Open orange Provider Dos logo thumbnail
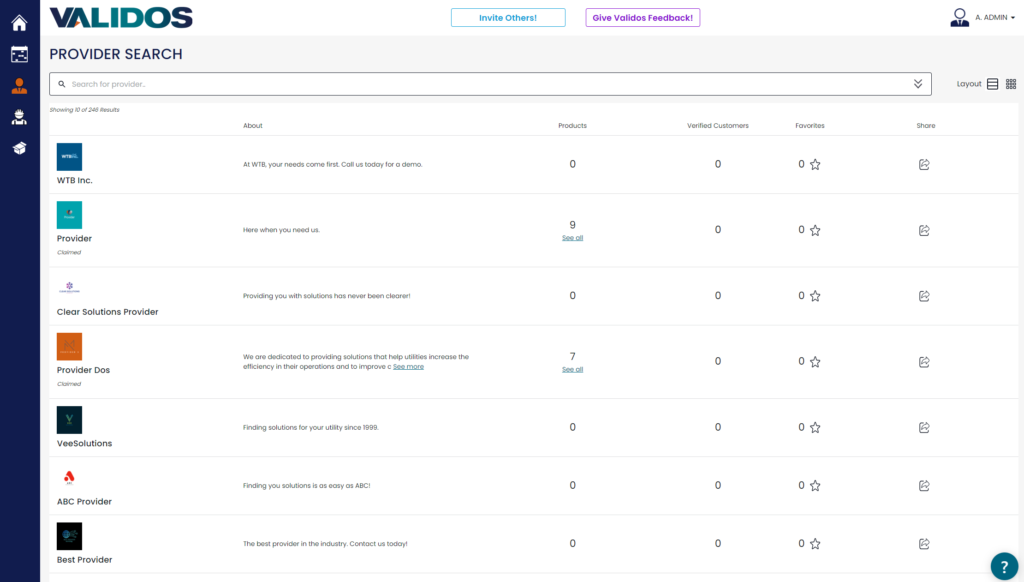 [x=69, y=346]
